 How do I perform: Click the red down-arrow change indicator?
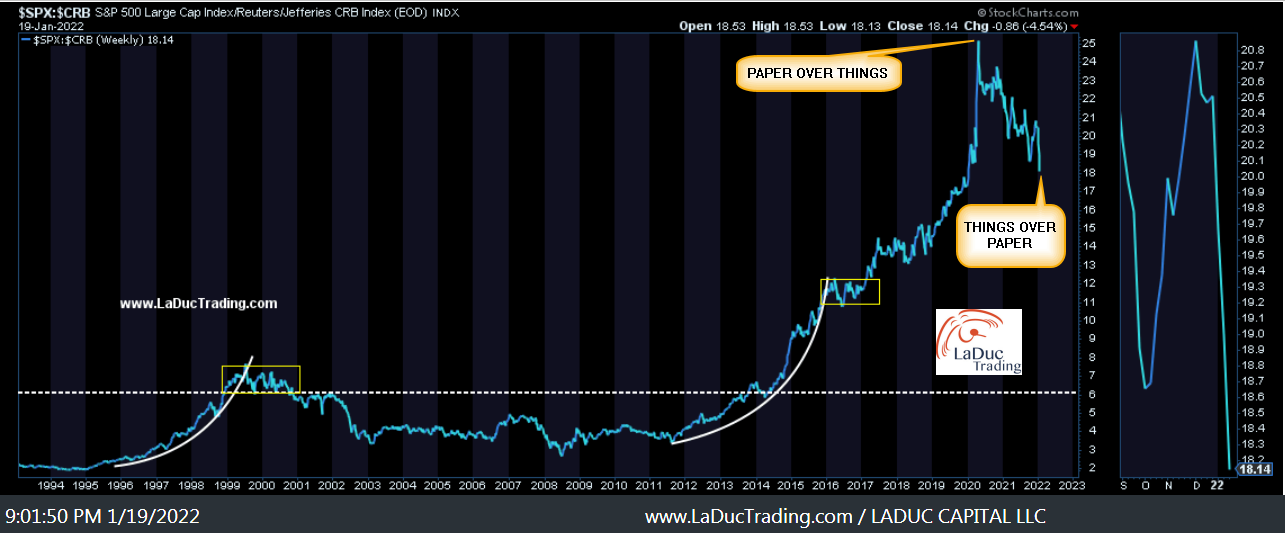(1074, 27)
